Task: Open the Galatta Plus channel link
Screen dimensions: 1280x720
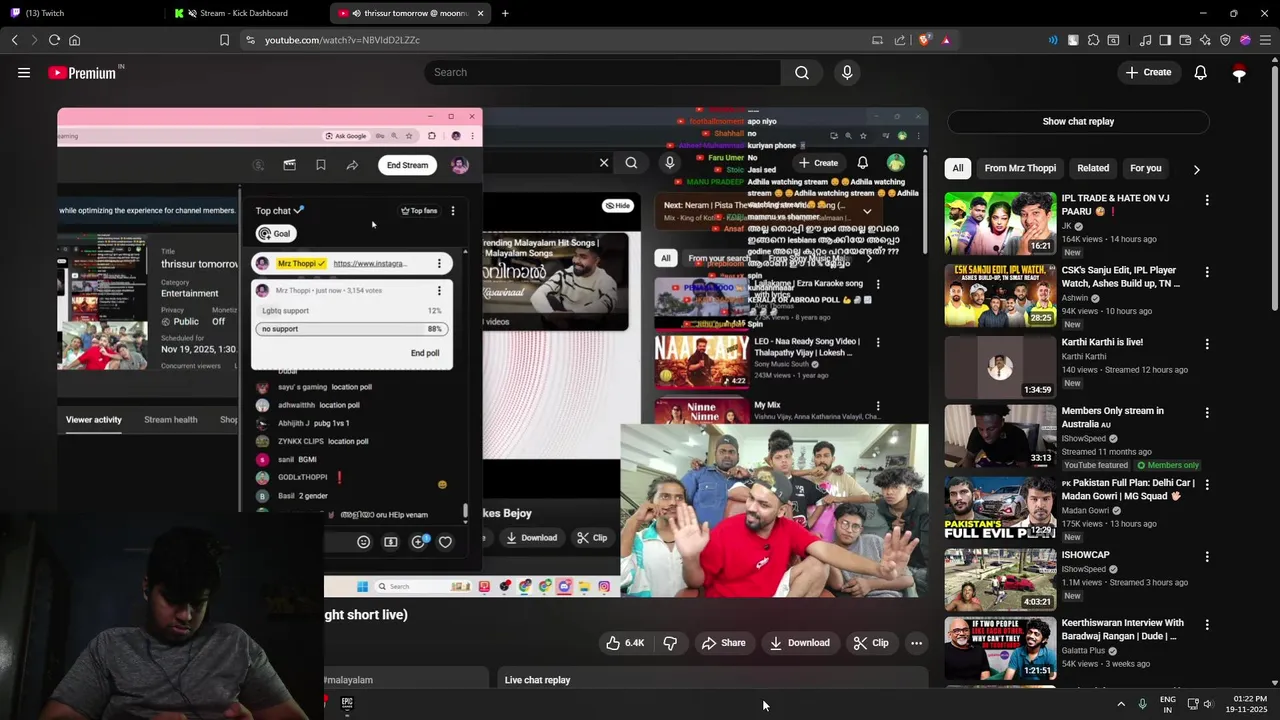Action: point(1085,650)
